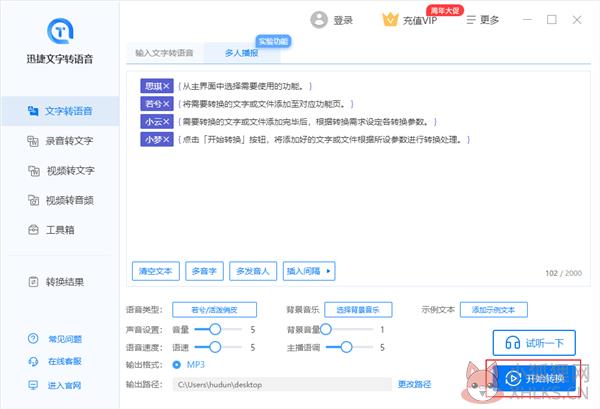Switch to the 输入文字转语音 tab

(x=164, y=53)
